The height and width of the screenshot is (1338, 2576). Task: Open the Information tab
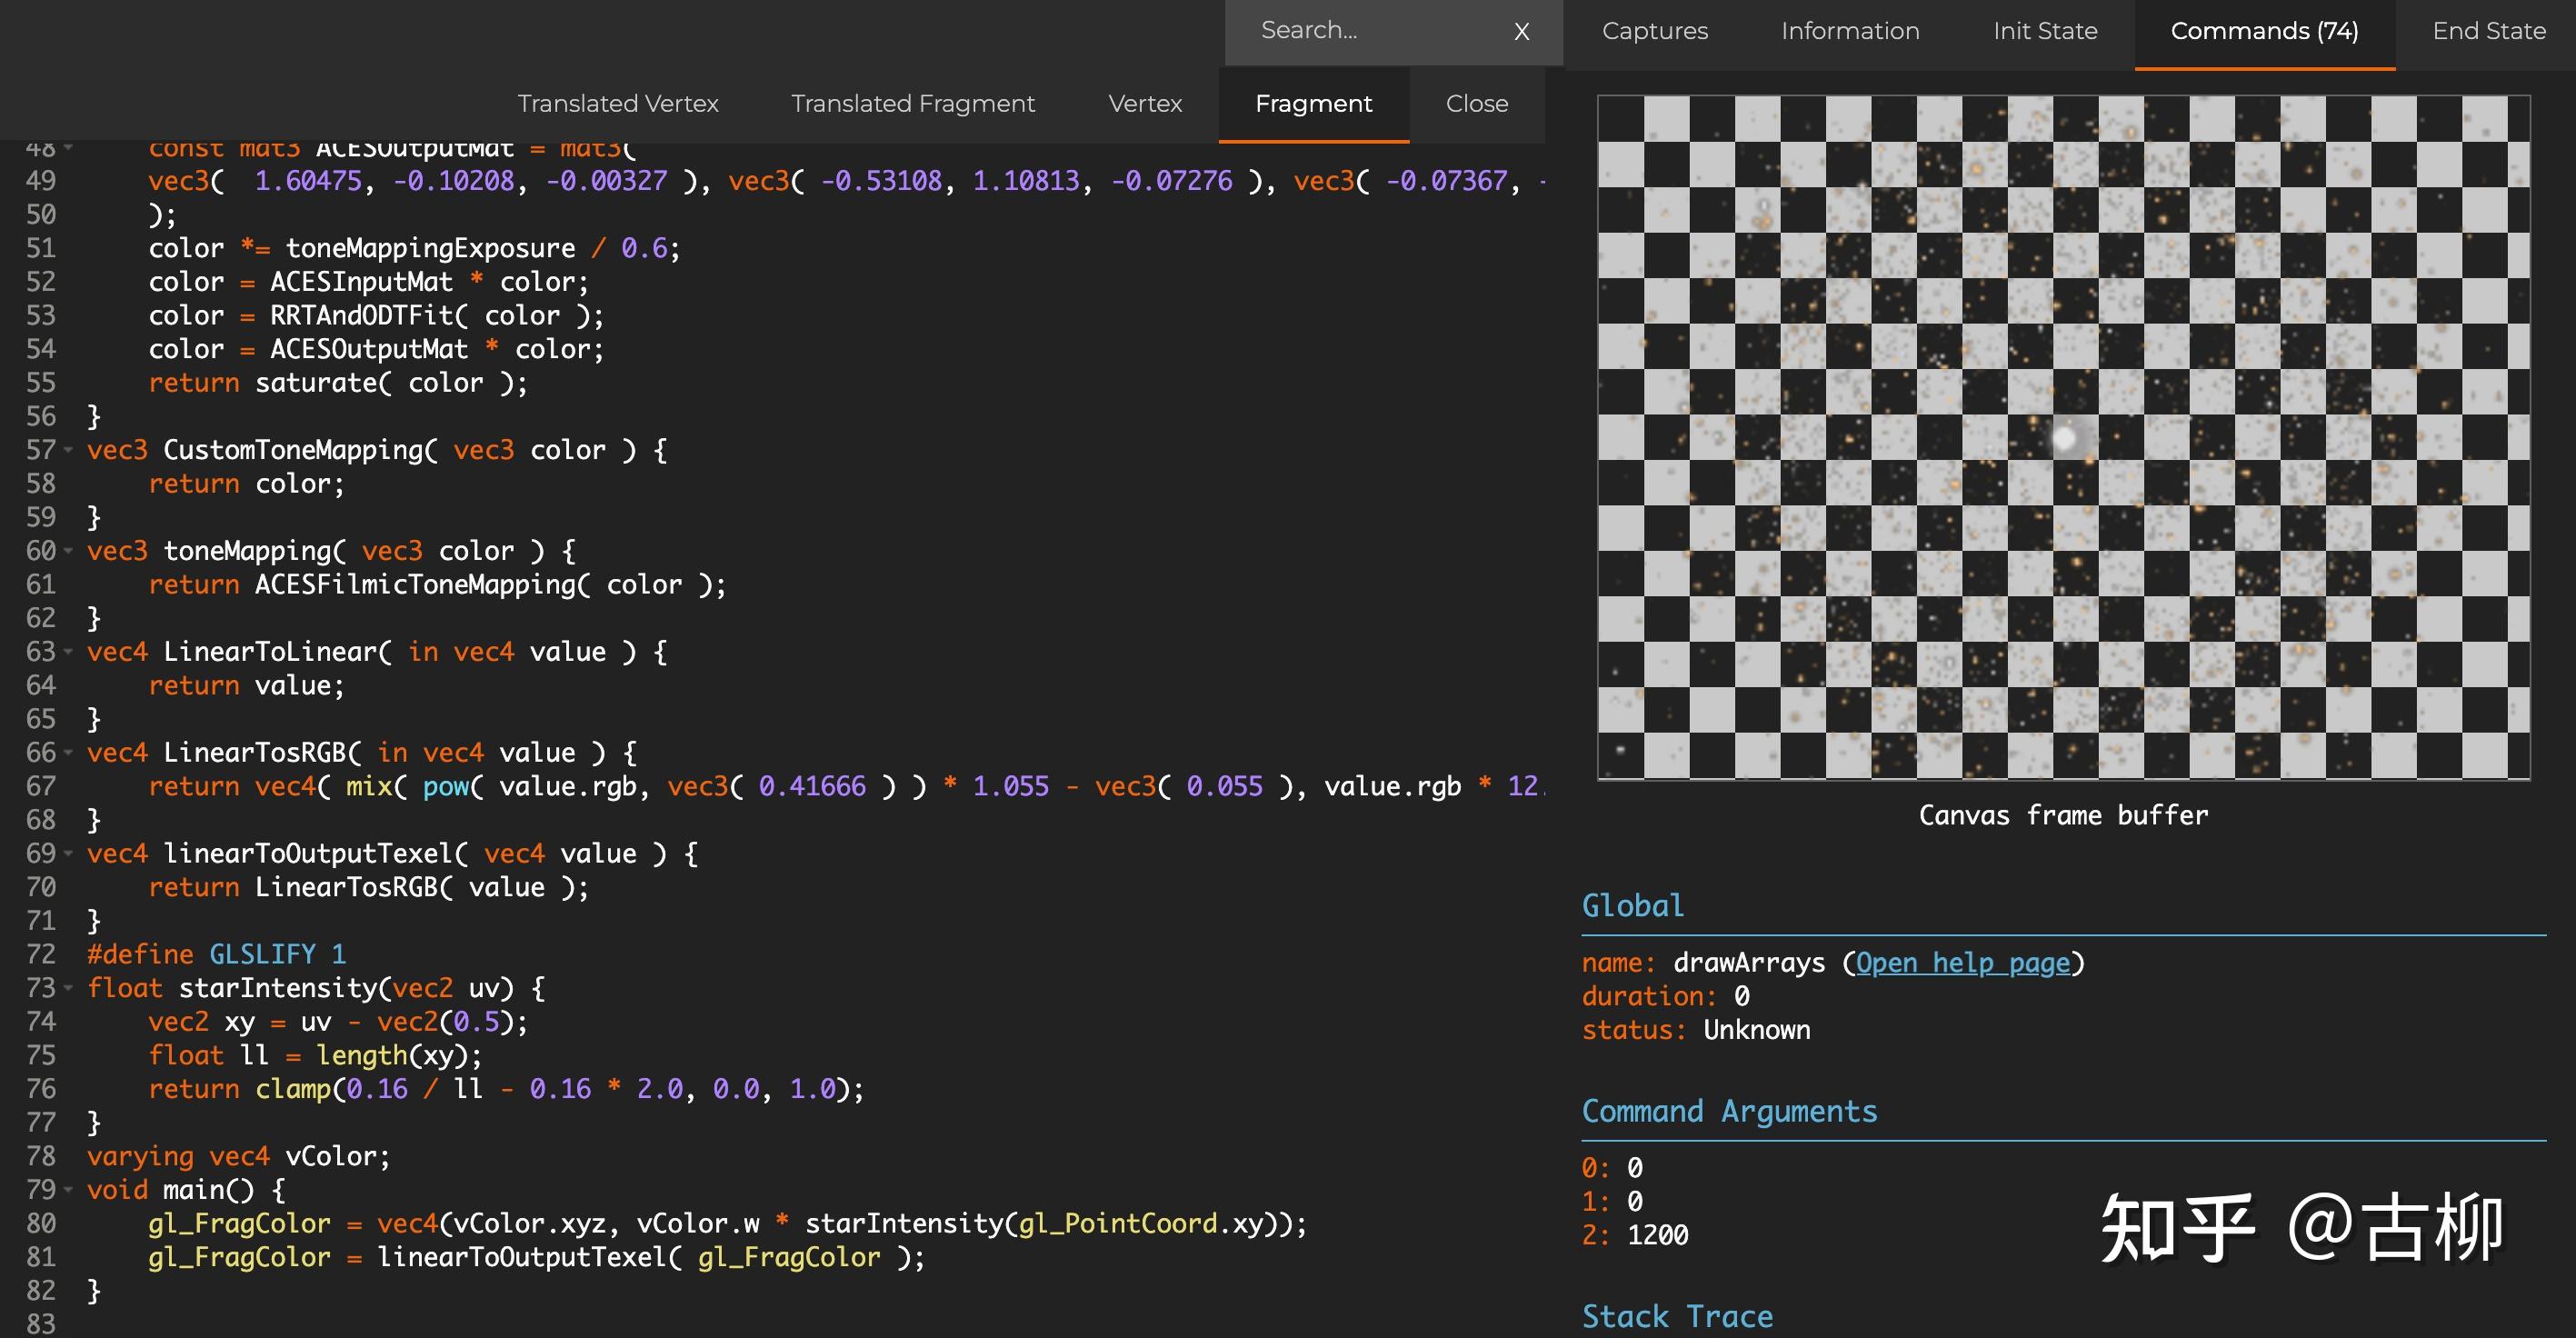click(1849, 31)
